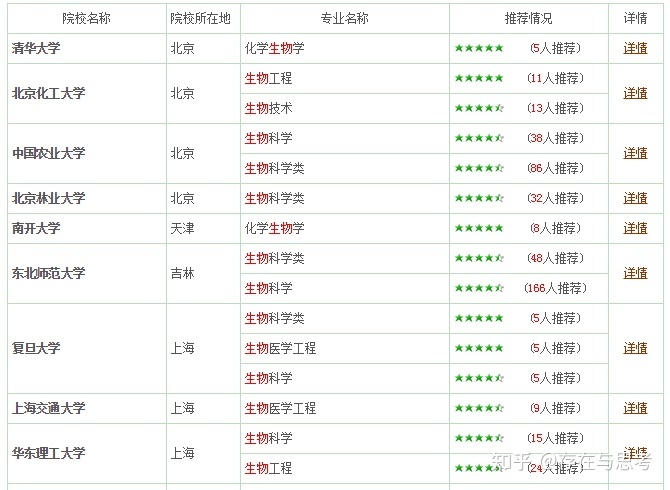This screenshot has height=490, width=670.
Task: Open 详情 link for 南开大学
Action: click(x=635, y=228)
